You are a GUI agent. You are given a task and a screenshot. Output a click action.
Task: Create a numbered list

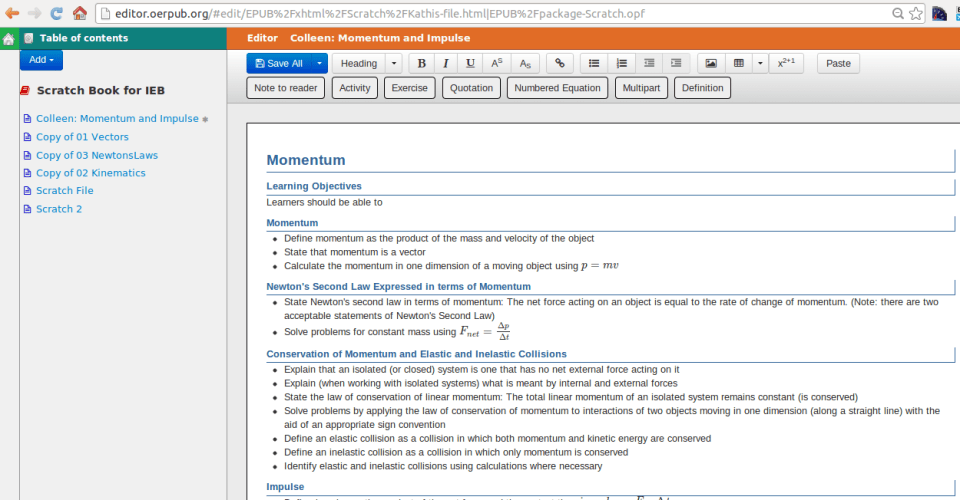pos(622,63)
